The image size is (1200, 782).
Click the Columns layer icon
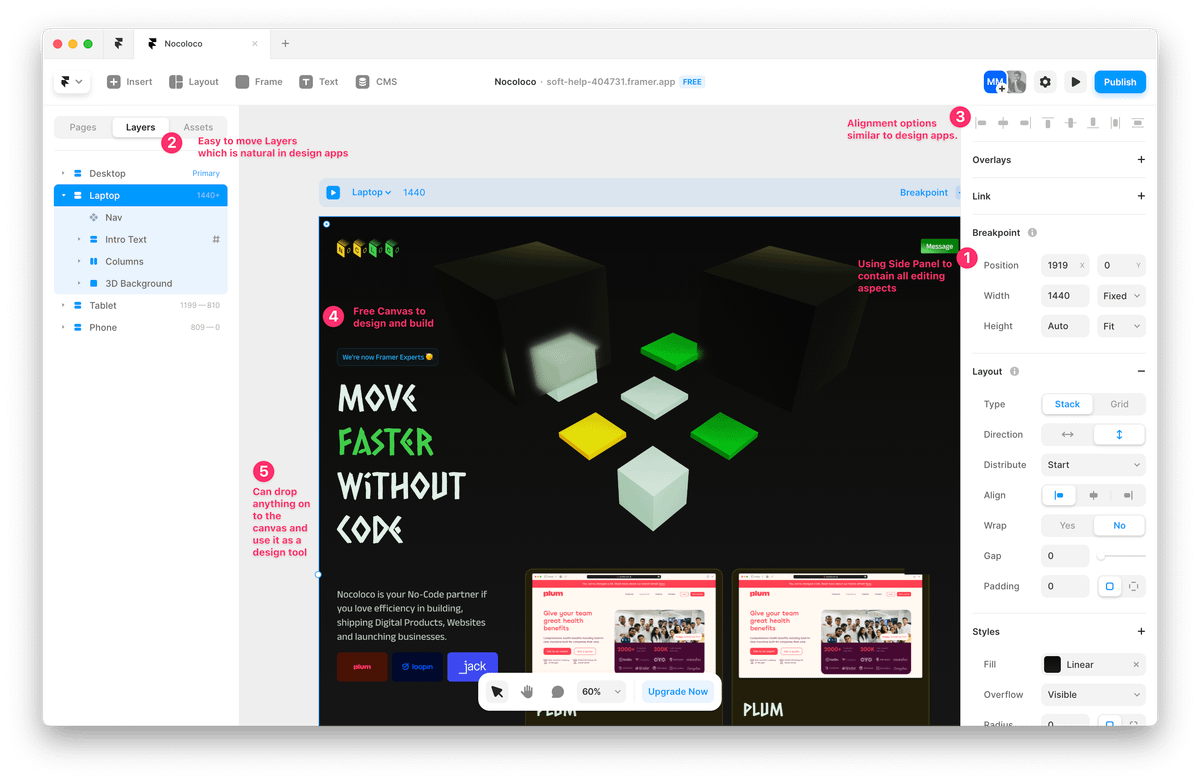[x=94, y=262]
